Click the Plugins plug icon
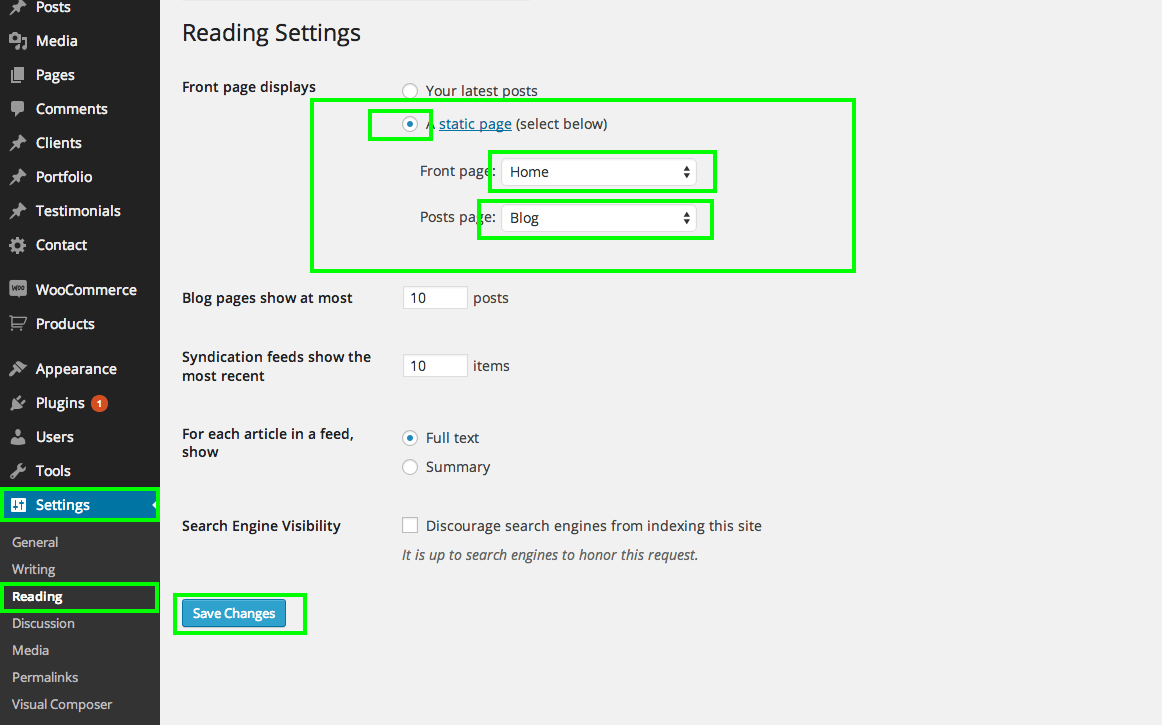 18,403
